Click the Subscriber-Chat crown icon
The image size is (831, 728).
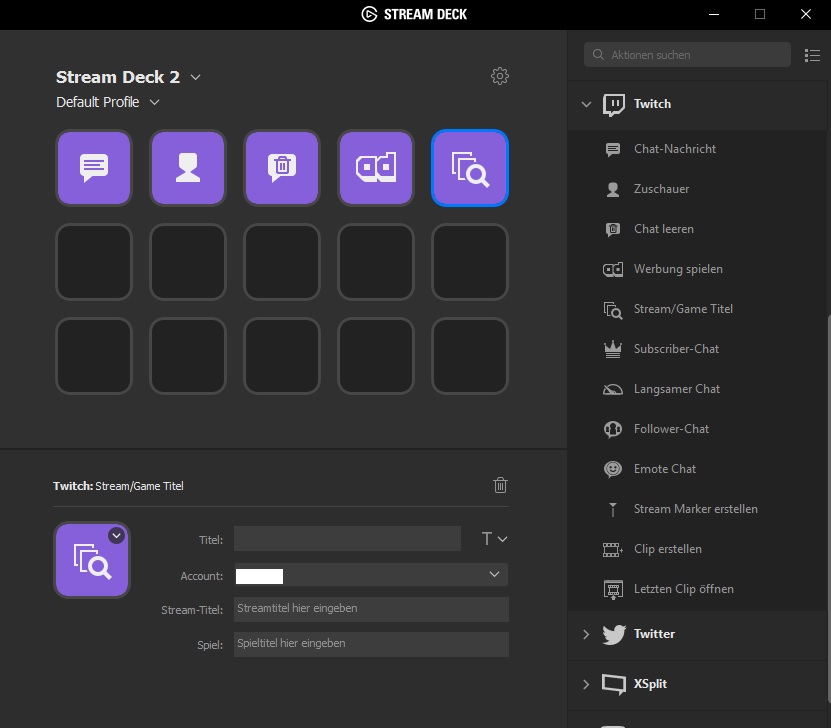click(613, 349)
